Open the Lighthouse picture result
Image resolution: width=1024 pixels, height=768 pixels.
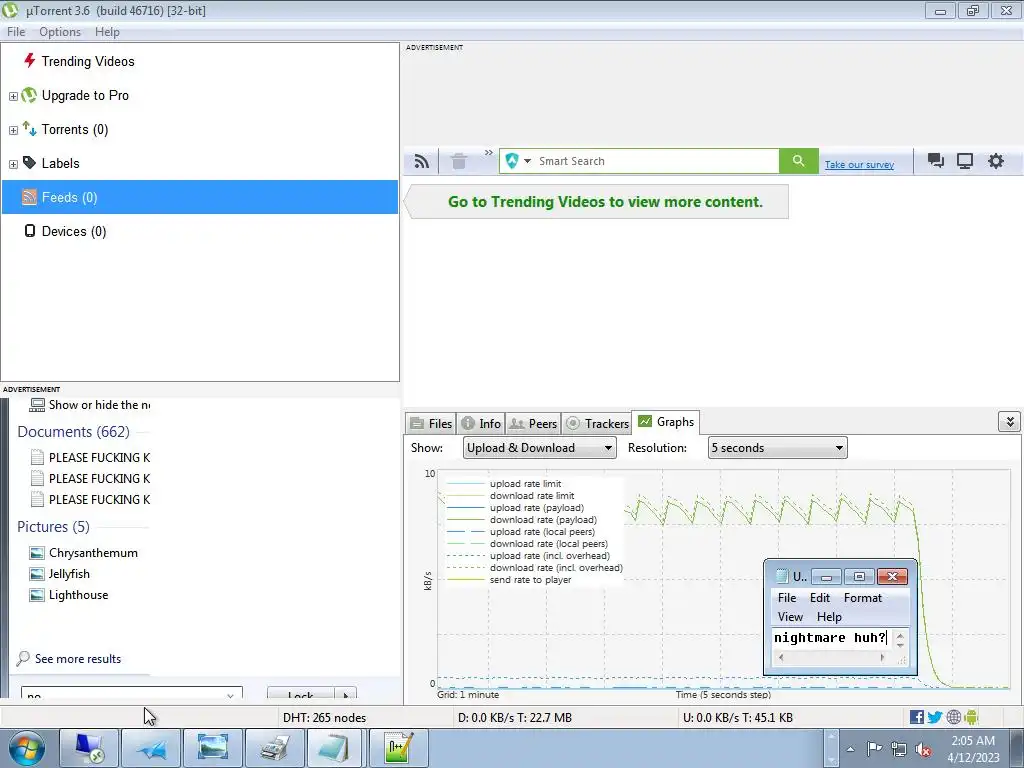point(69,595)
